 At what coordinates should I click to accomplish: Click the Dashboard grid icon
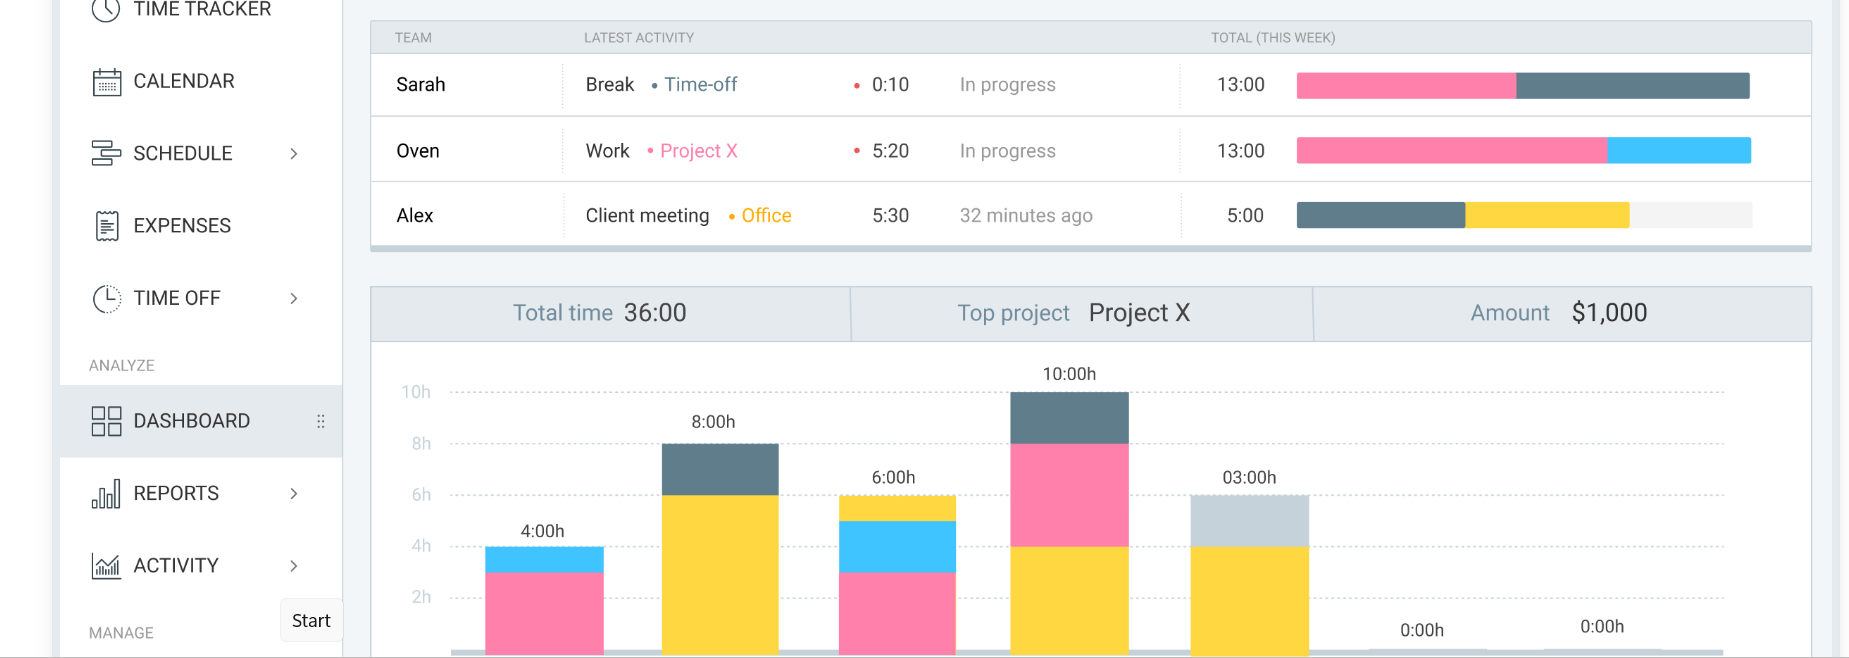click(x=106, y=421)
